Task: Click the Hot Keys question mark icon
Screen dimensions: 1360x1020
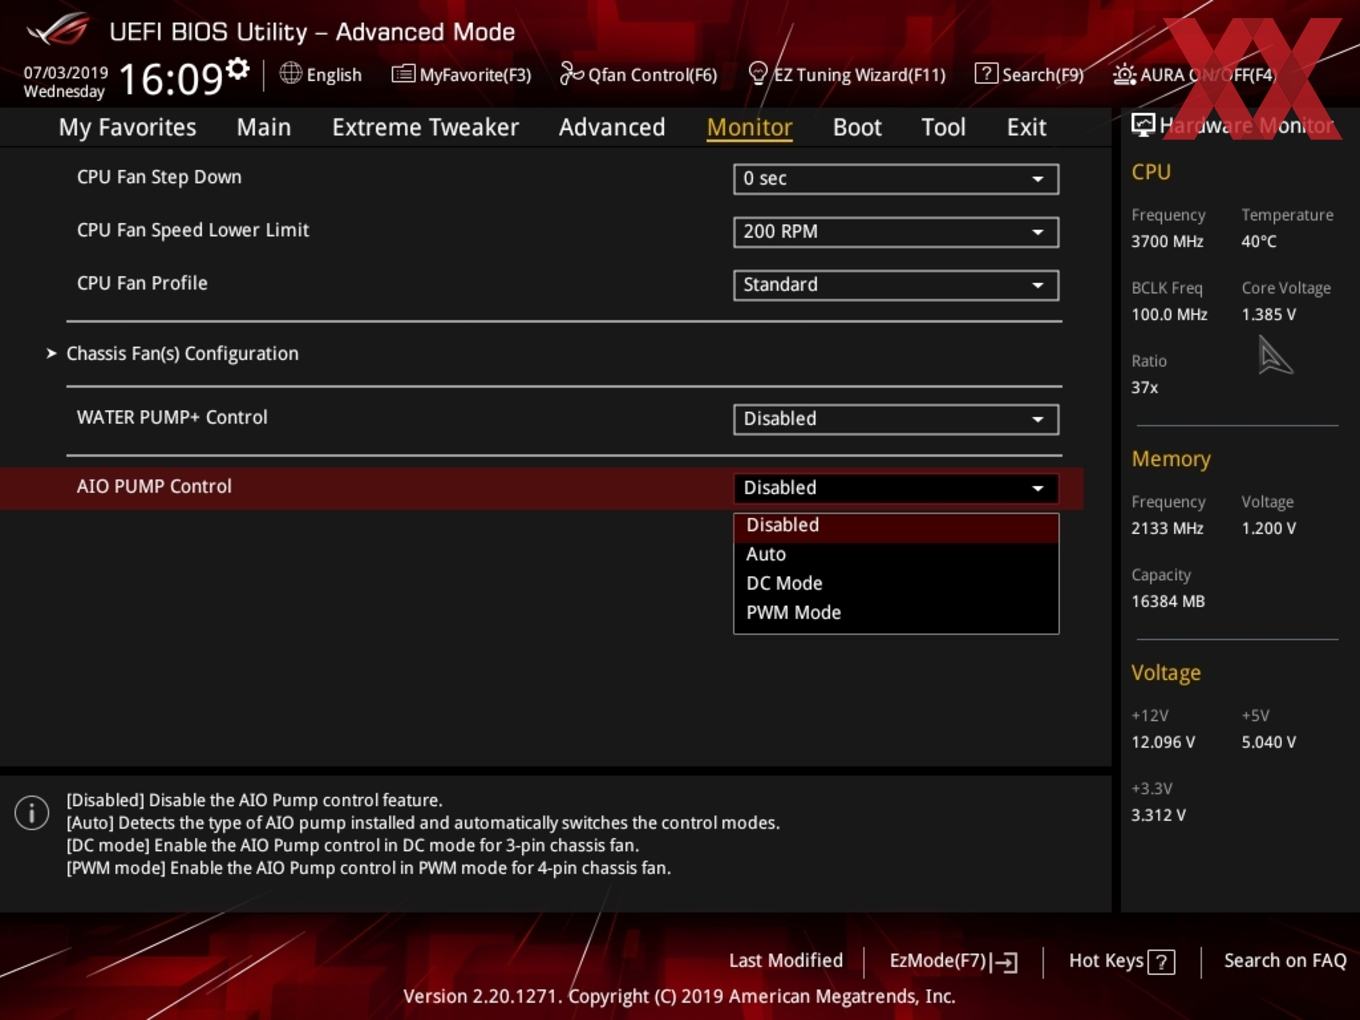Action: pyautogui.click(x=1161, y=962)
